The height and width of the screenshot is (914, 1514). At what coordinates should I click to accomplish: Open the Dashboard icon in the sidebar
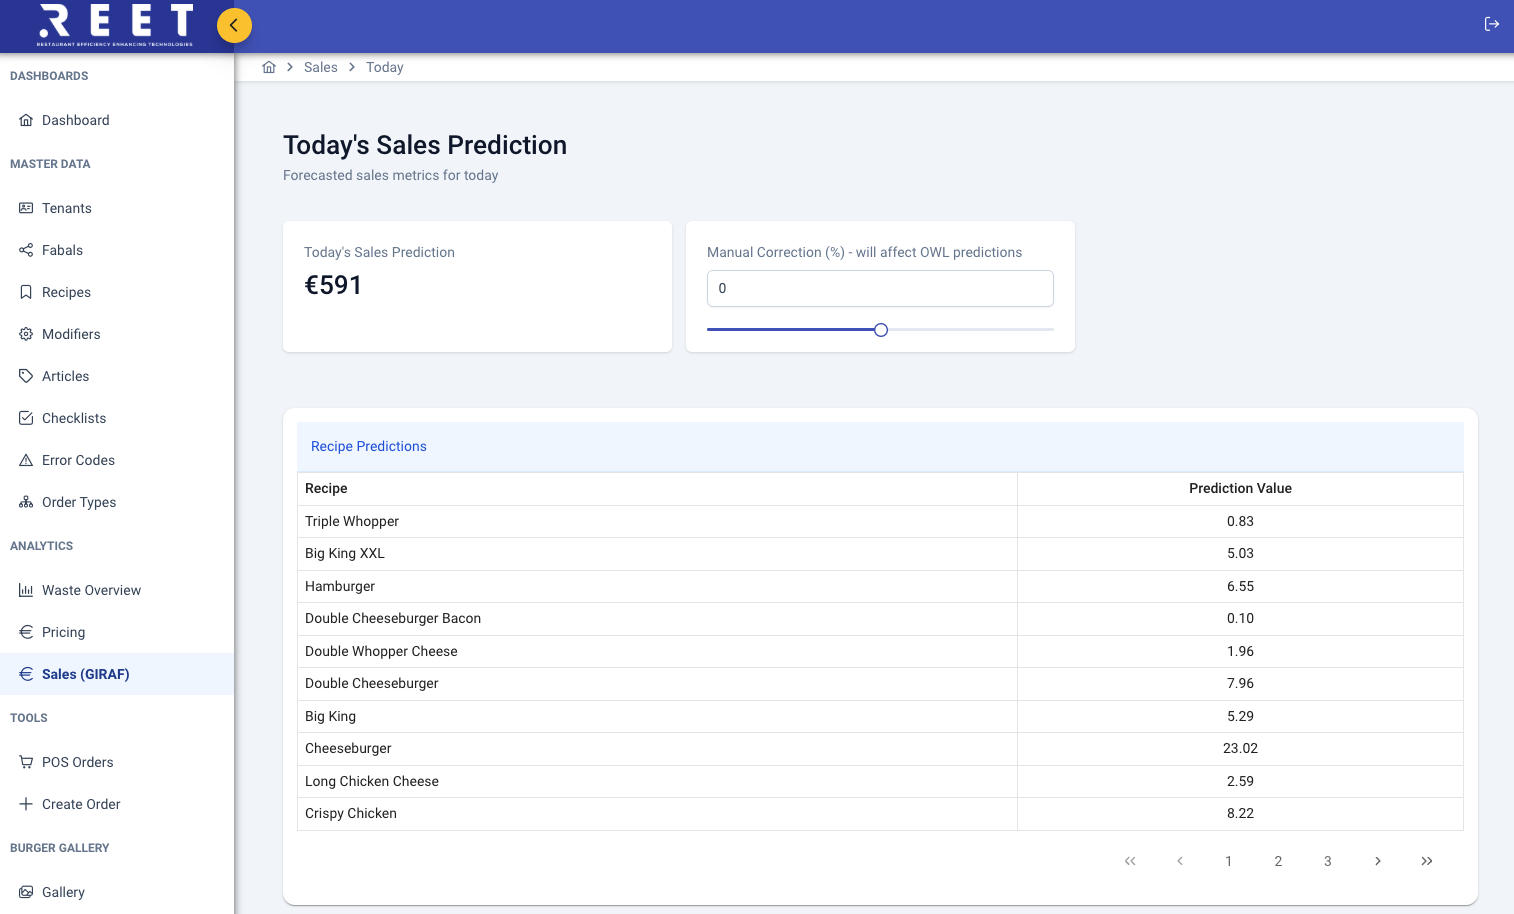click(26, 120)
